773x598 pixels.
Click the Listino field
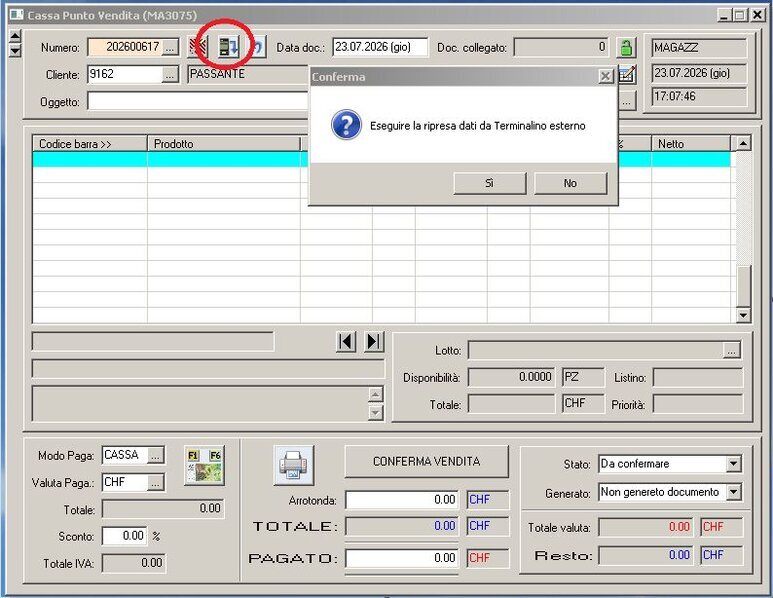(698, 378)
